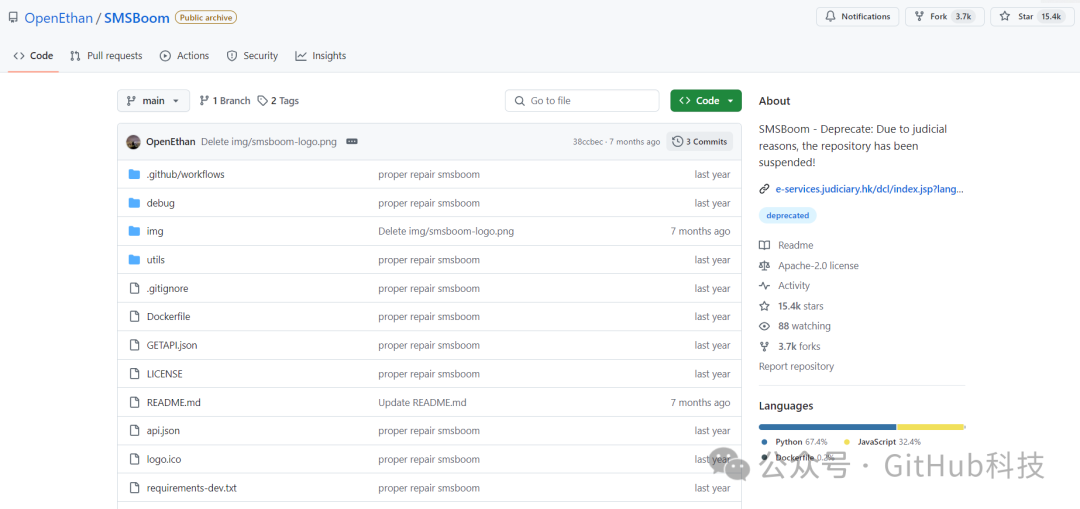This screenshot has width=1080, height=509.
Task: Open the .gitignore file name
Action: point(167,289)
